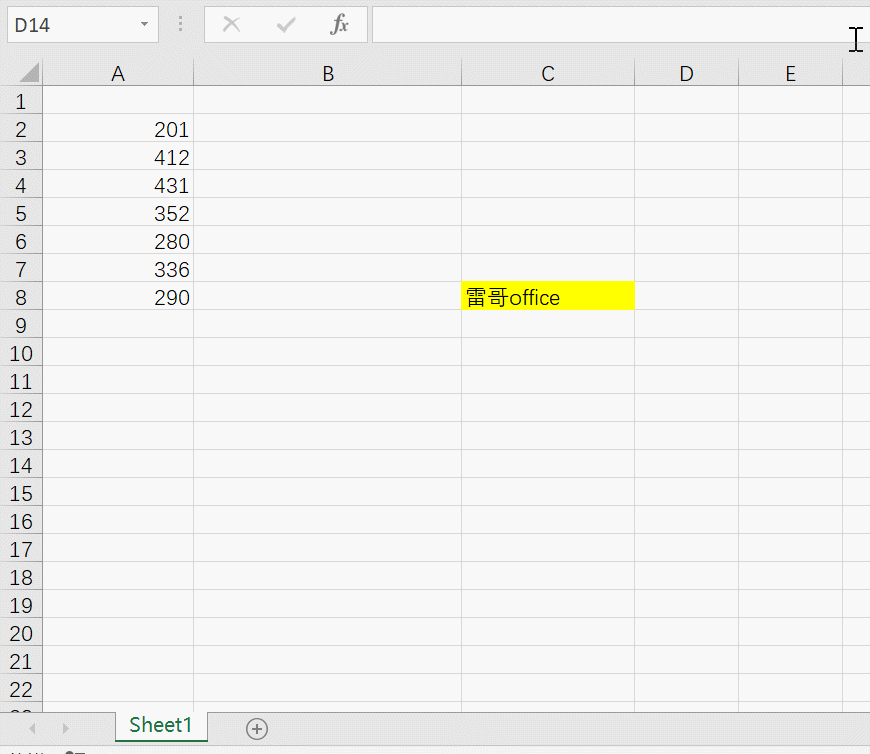Select column A header
This screenshot has width=870, height=754.
click(118, 73)
